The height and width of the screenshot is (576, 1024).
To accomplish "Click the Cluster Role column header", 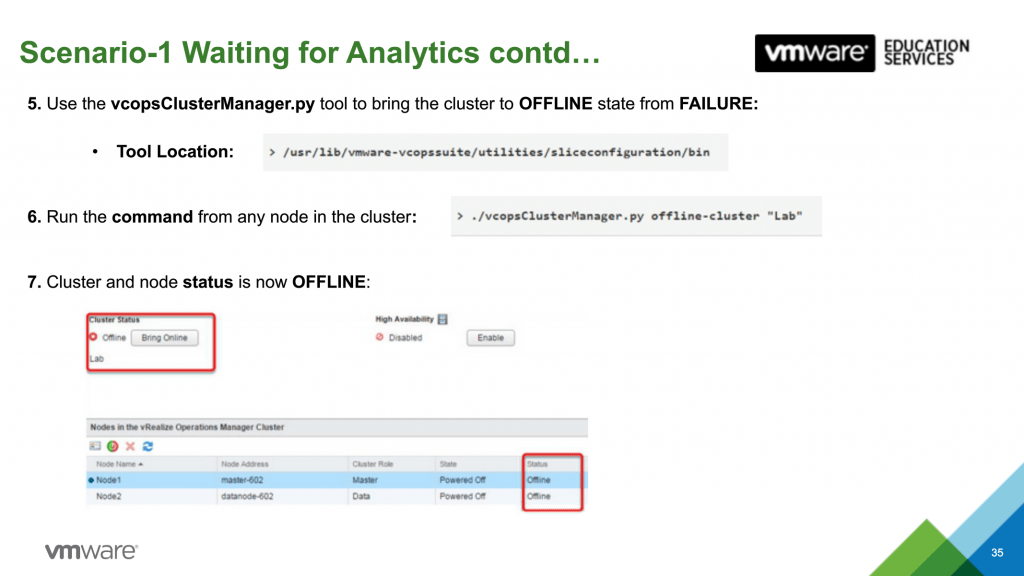I will point(370,464).
